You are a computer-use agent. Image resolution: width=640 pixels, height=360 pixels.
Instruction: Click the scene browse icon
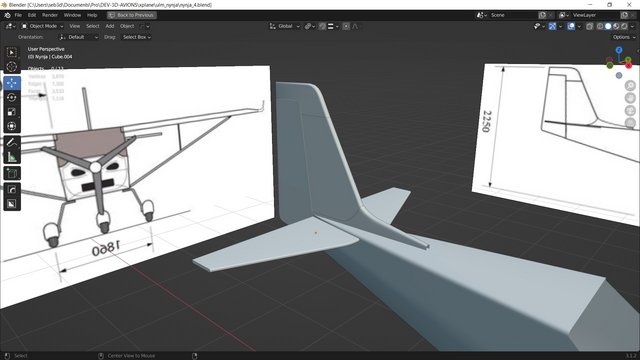481,15
